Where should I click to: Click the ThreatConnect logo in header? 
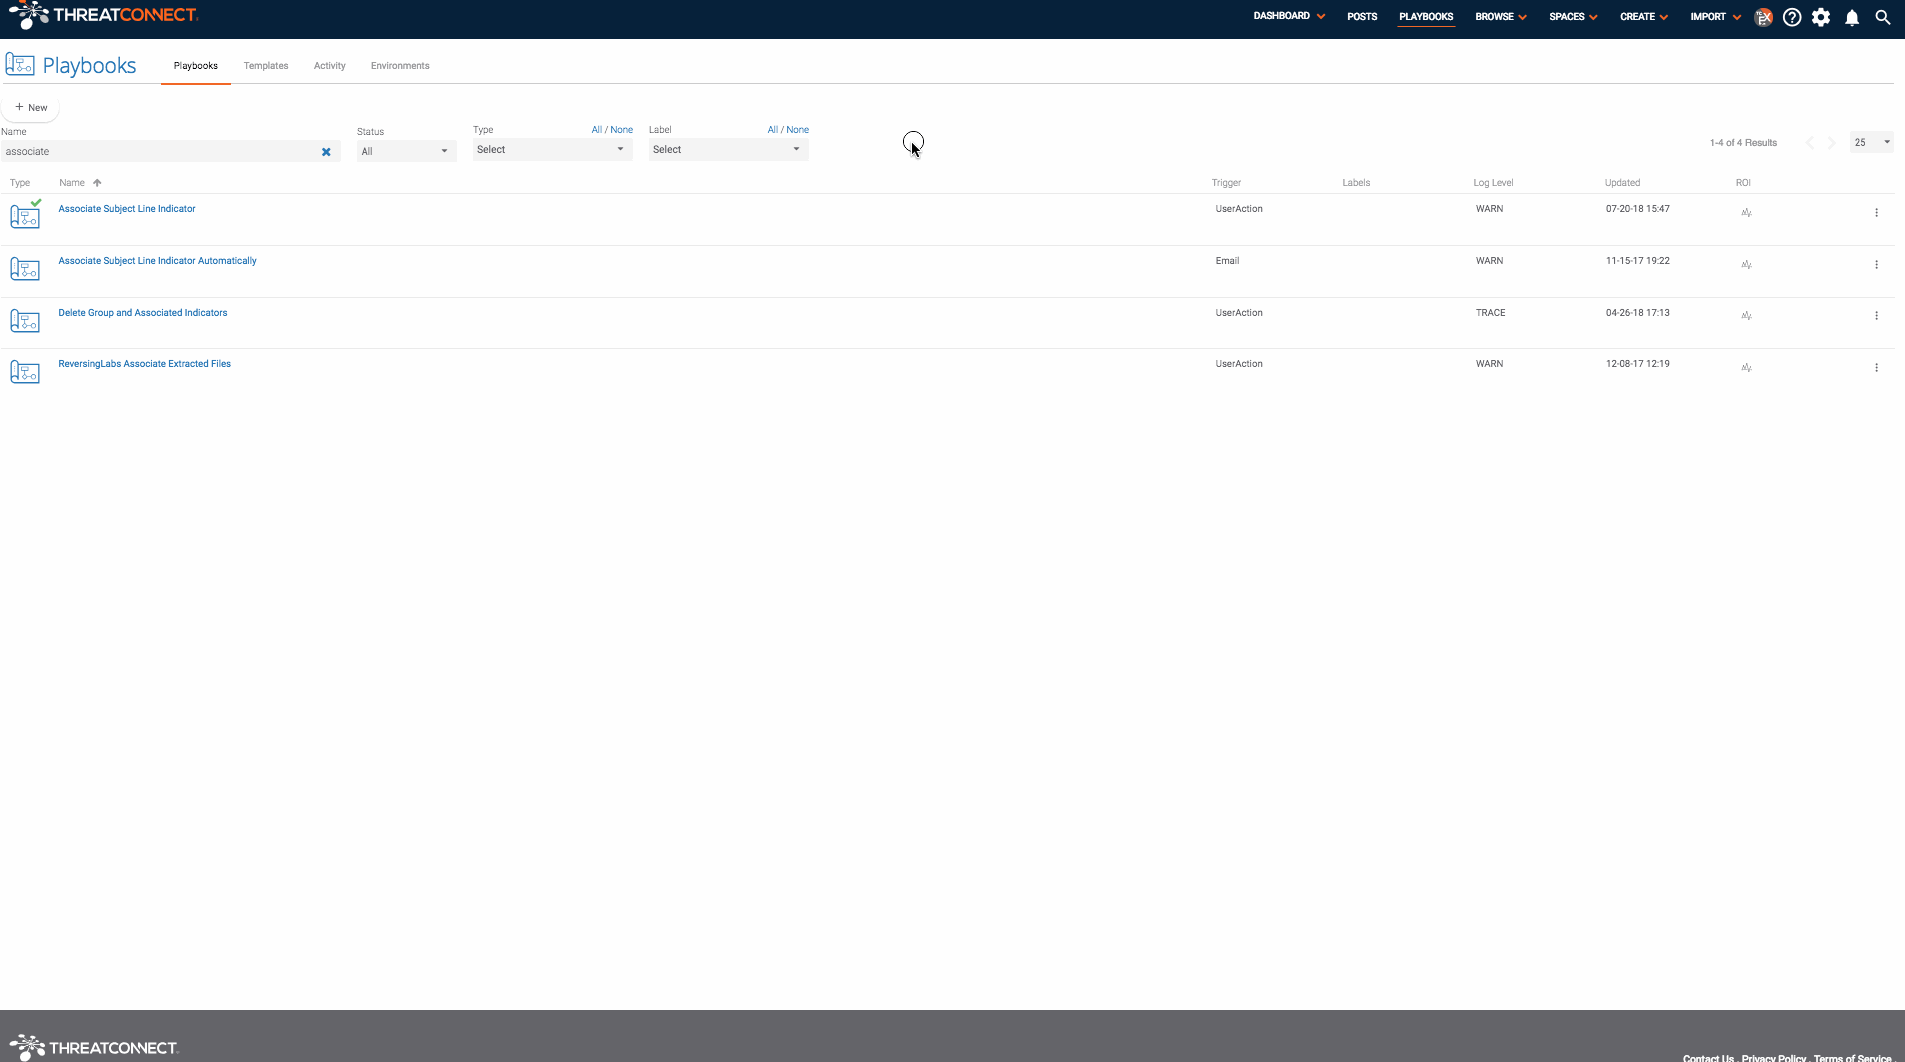coord(103,15)
